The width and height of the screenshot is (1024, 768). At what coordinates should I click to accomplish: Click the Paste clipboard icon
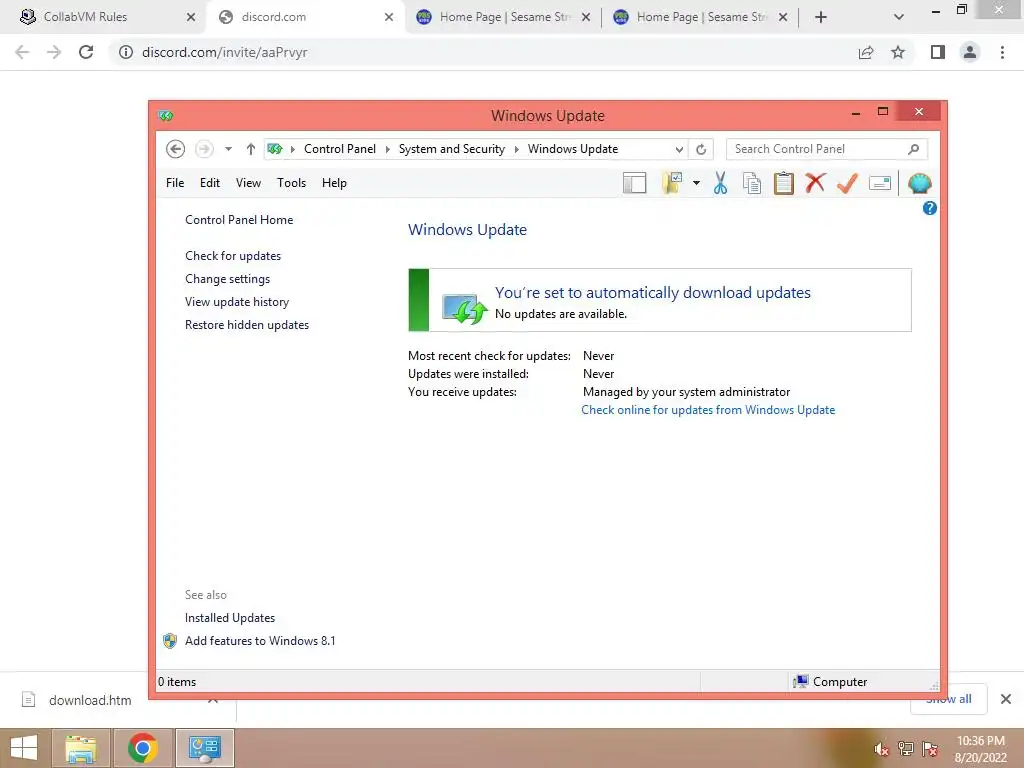coord(784,184)
